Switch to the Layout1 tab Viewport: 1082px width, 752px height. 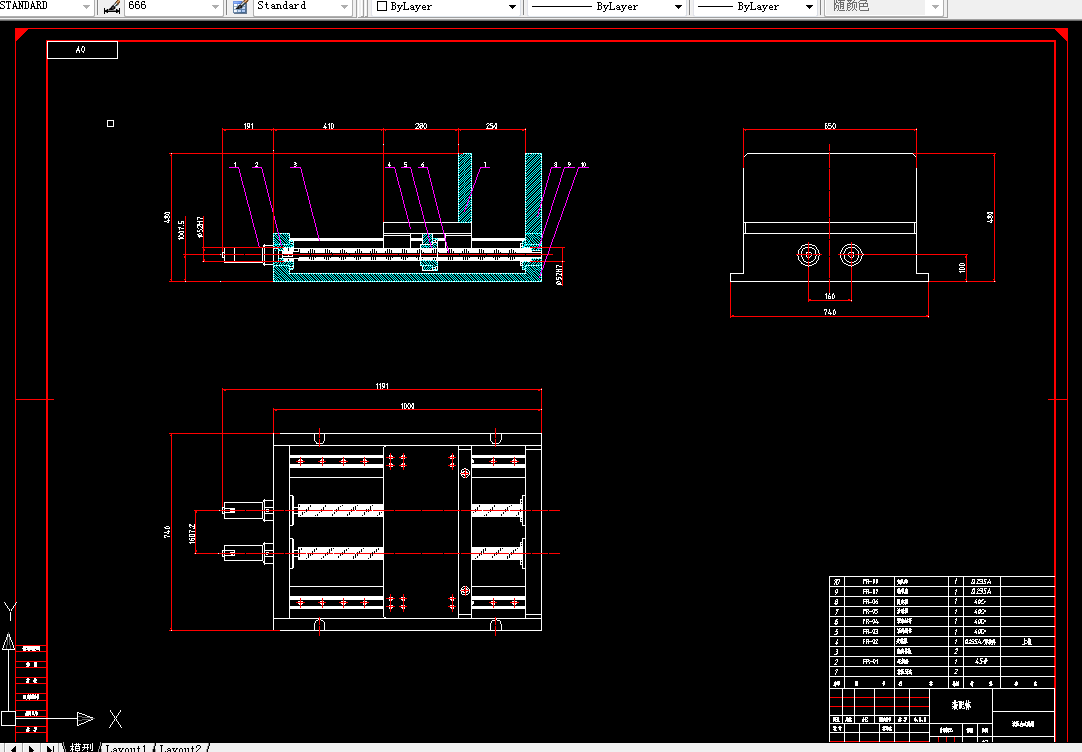point(126,748)
